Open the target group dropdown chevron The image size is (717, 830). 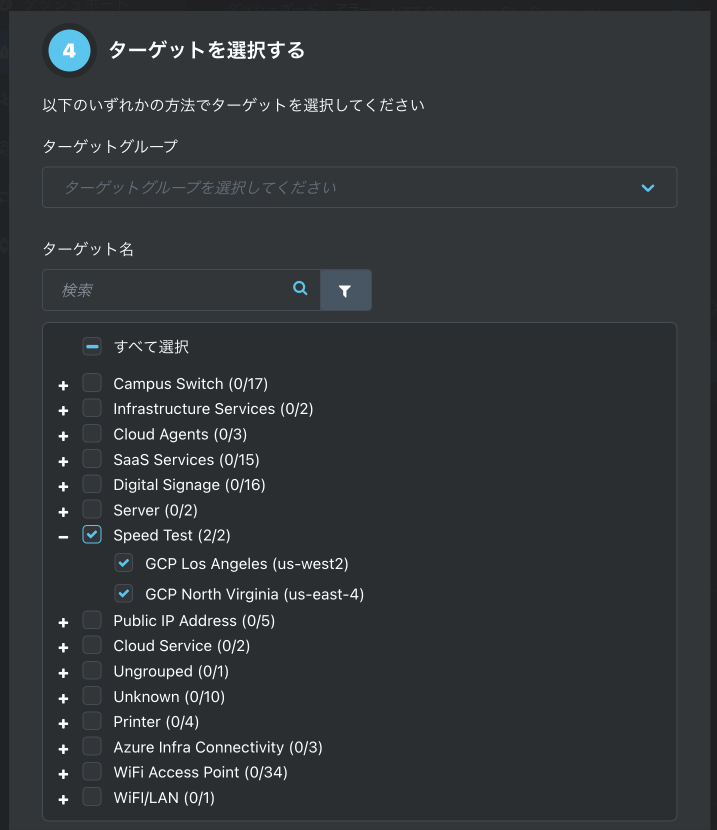(648, 188)
